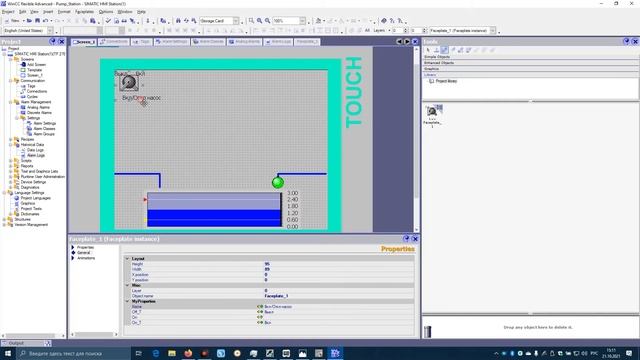
Task: Click the Find binoculars toolbar icon
Action: click(x=178, y=21)
